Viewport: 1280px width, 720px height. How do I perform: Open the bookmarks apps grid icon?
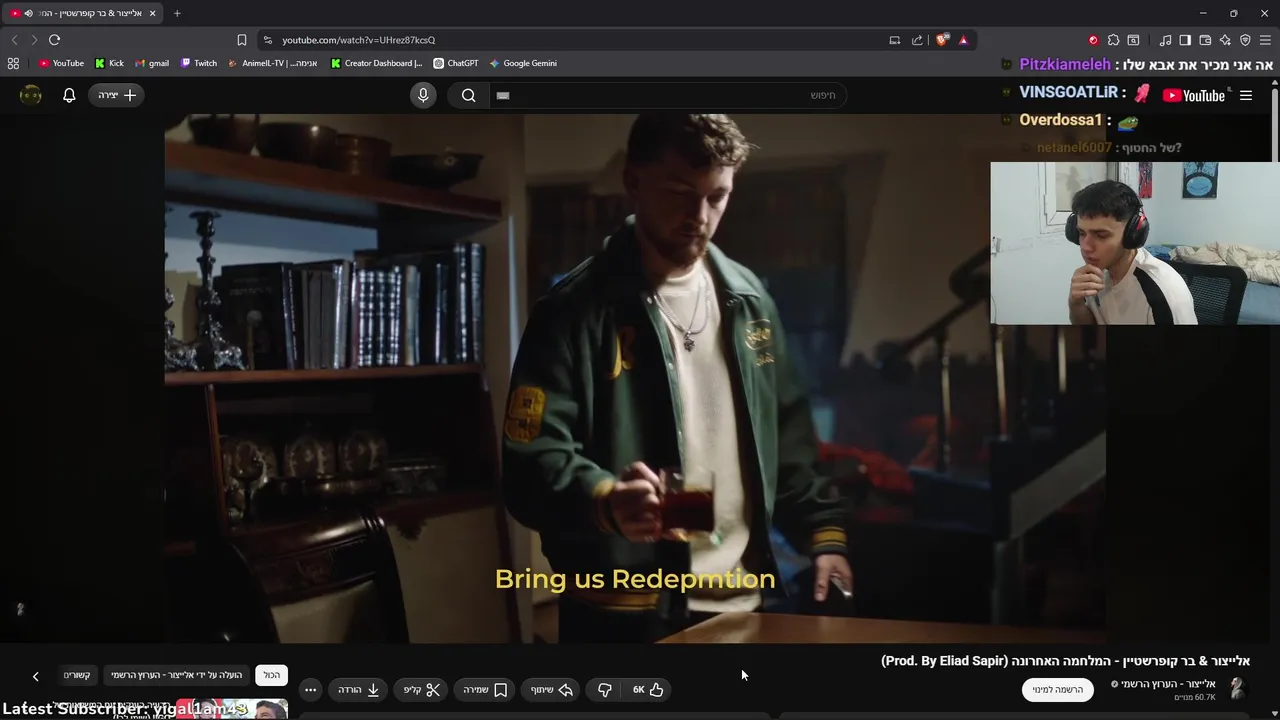point(13,63)
